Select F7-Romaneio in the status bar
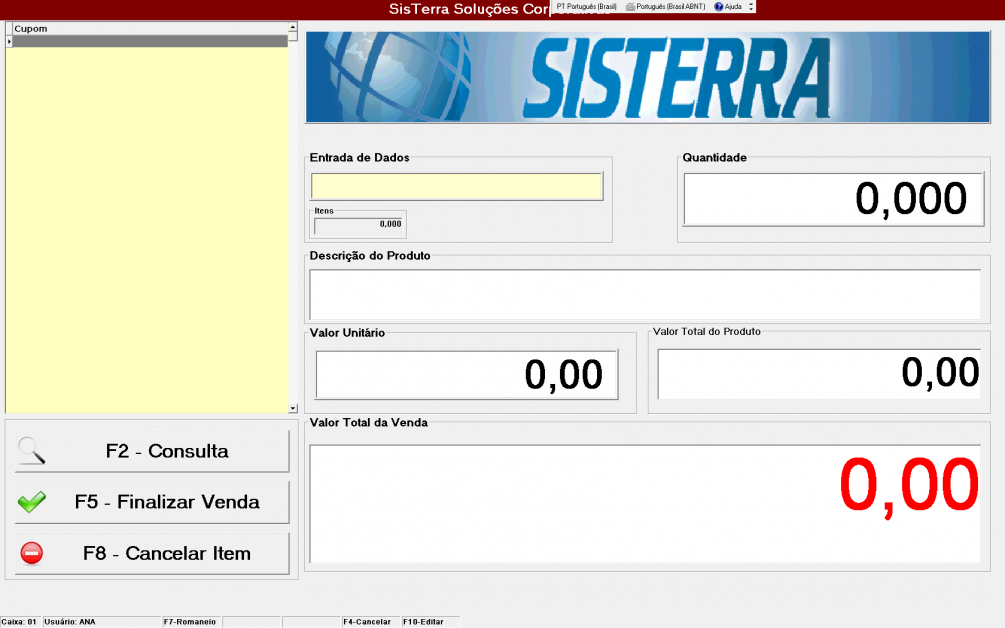The height and width of the screenshot is (628, 1005). [x=190, y=622]
